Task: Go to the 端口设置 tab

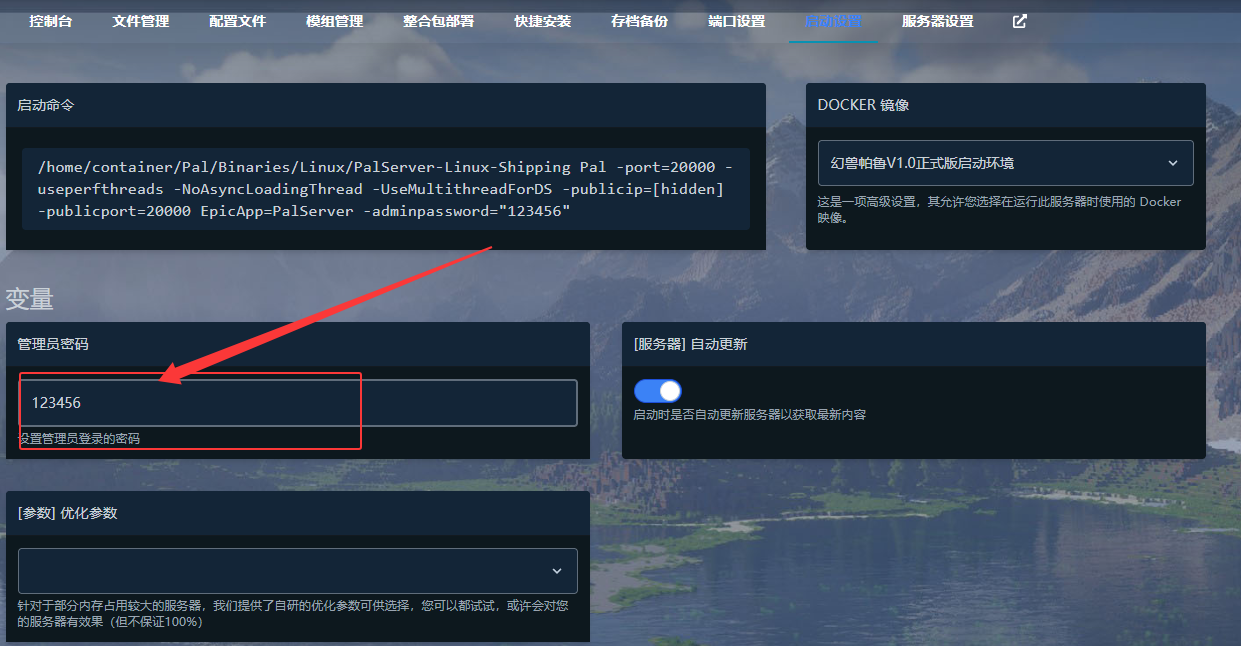Action: (736, 21)
